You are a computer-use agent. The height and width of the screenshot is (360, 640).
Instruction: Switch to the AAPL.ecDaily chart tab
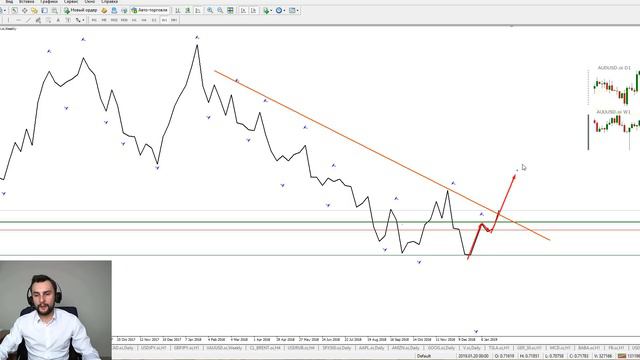click(371, 348)
